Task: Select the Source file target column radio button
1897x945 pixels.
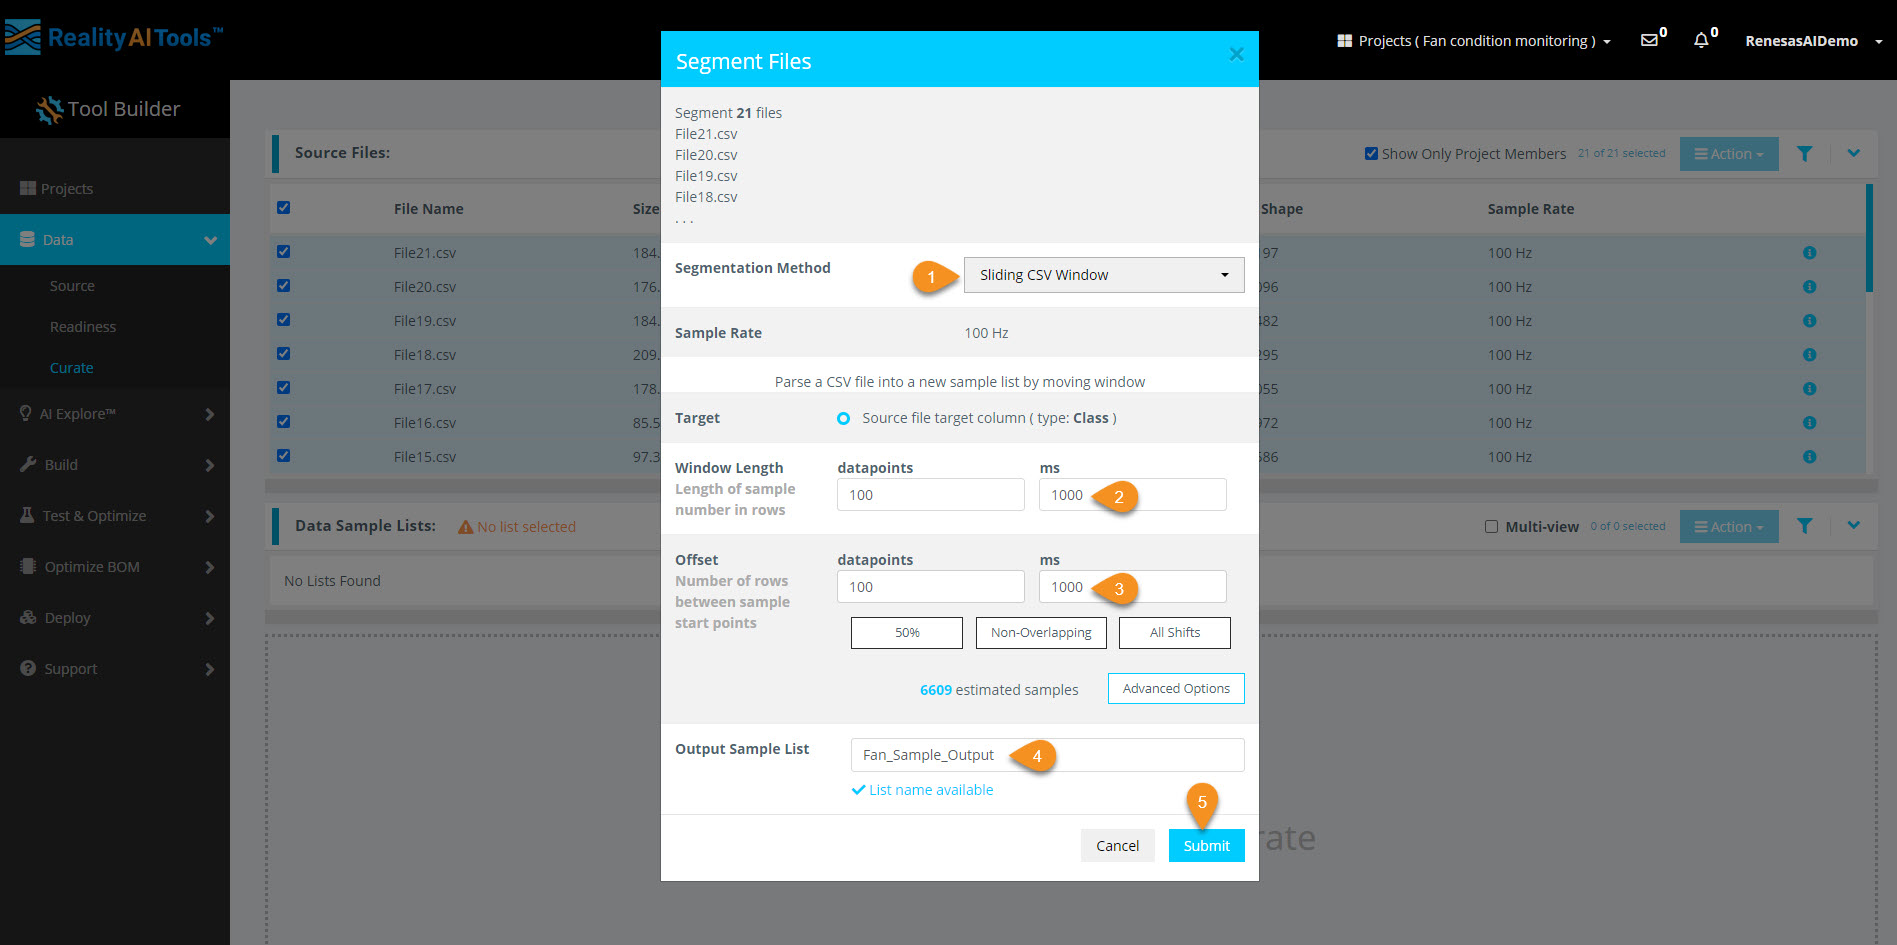Action: point(843,418)
